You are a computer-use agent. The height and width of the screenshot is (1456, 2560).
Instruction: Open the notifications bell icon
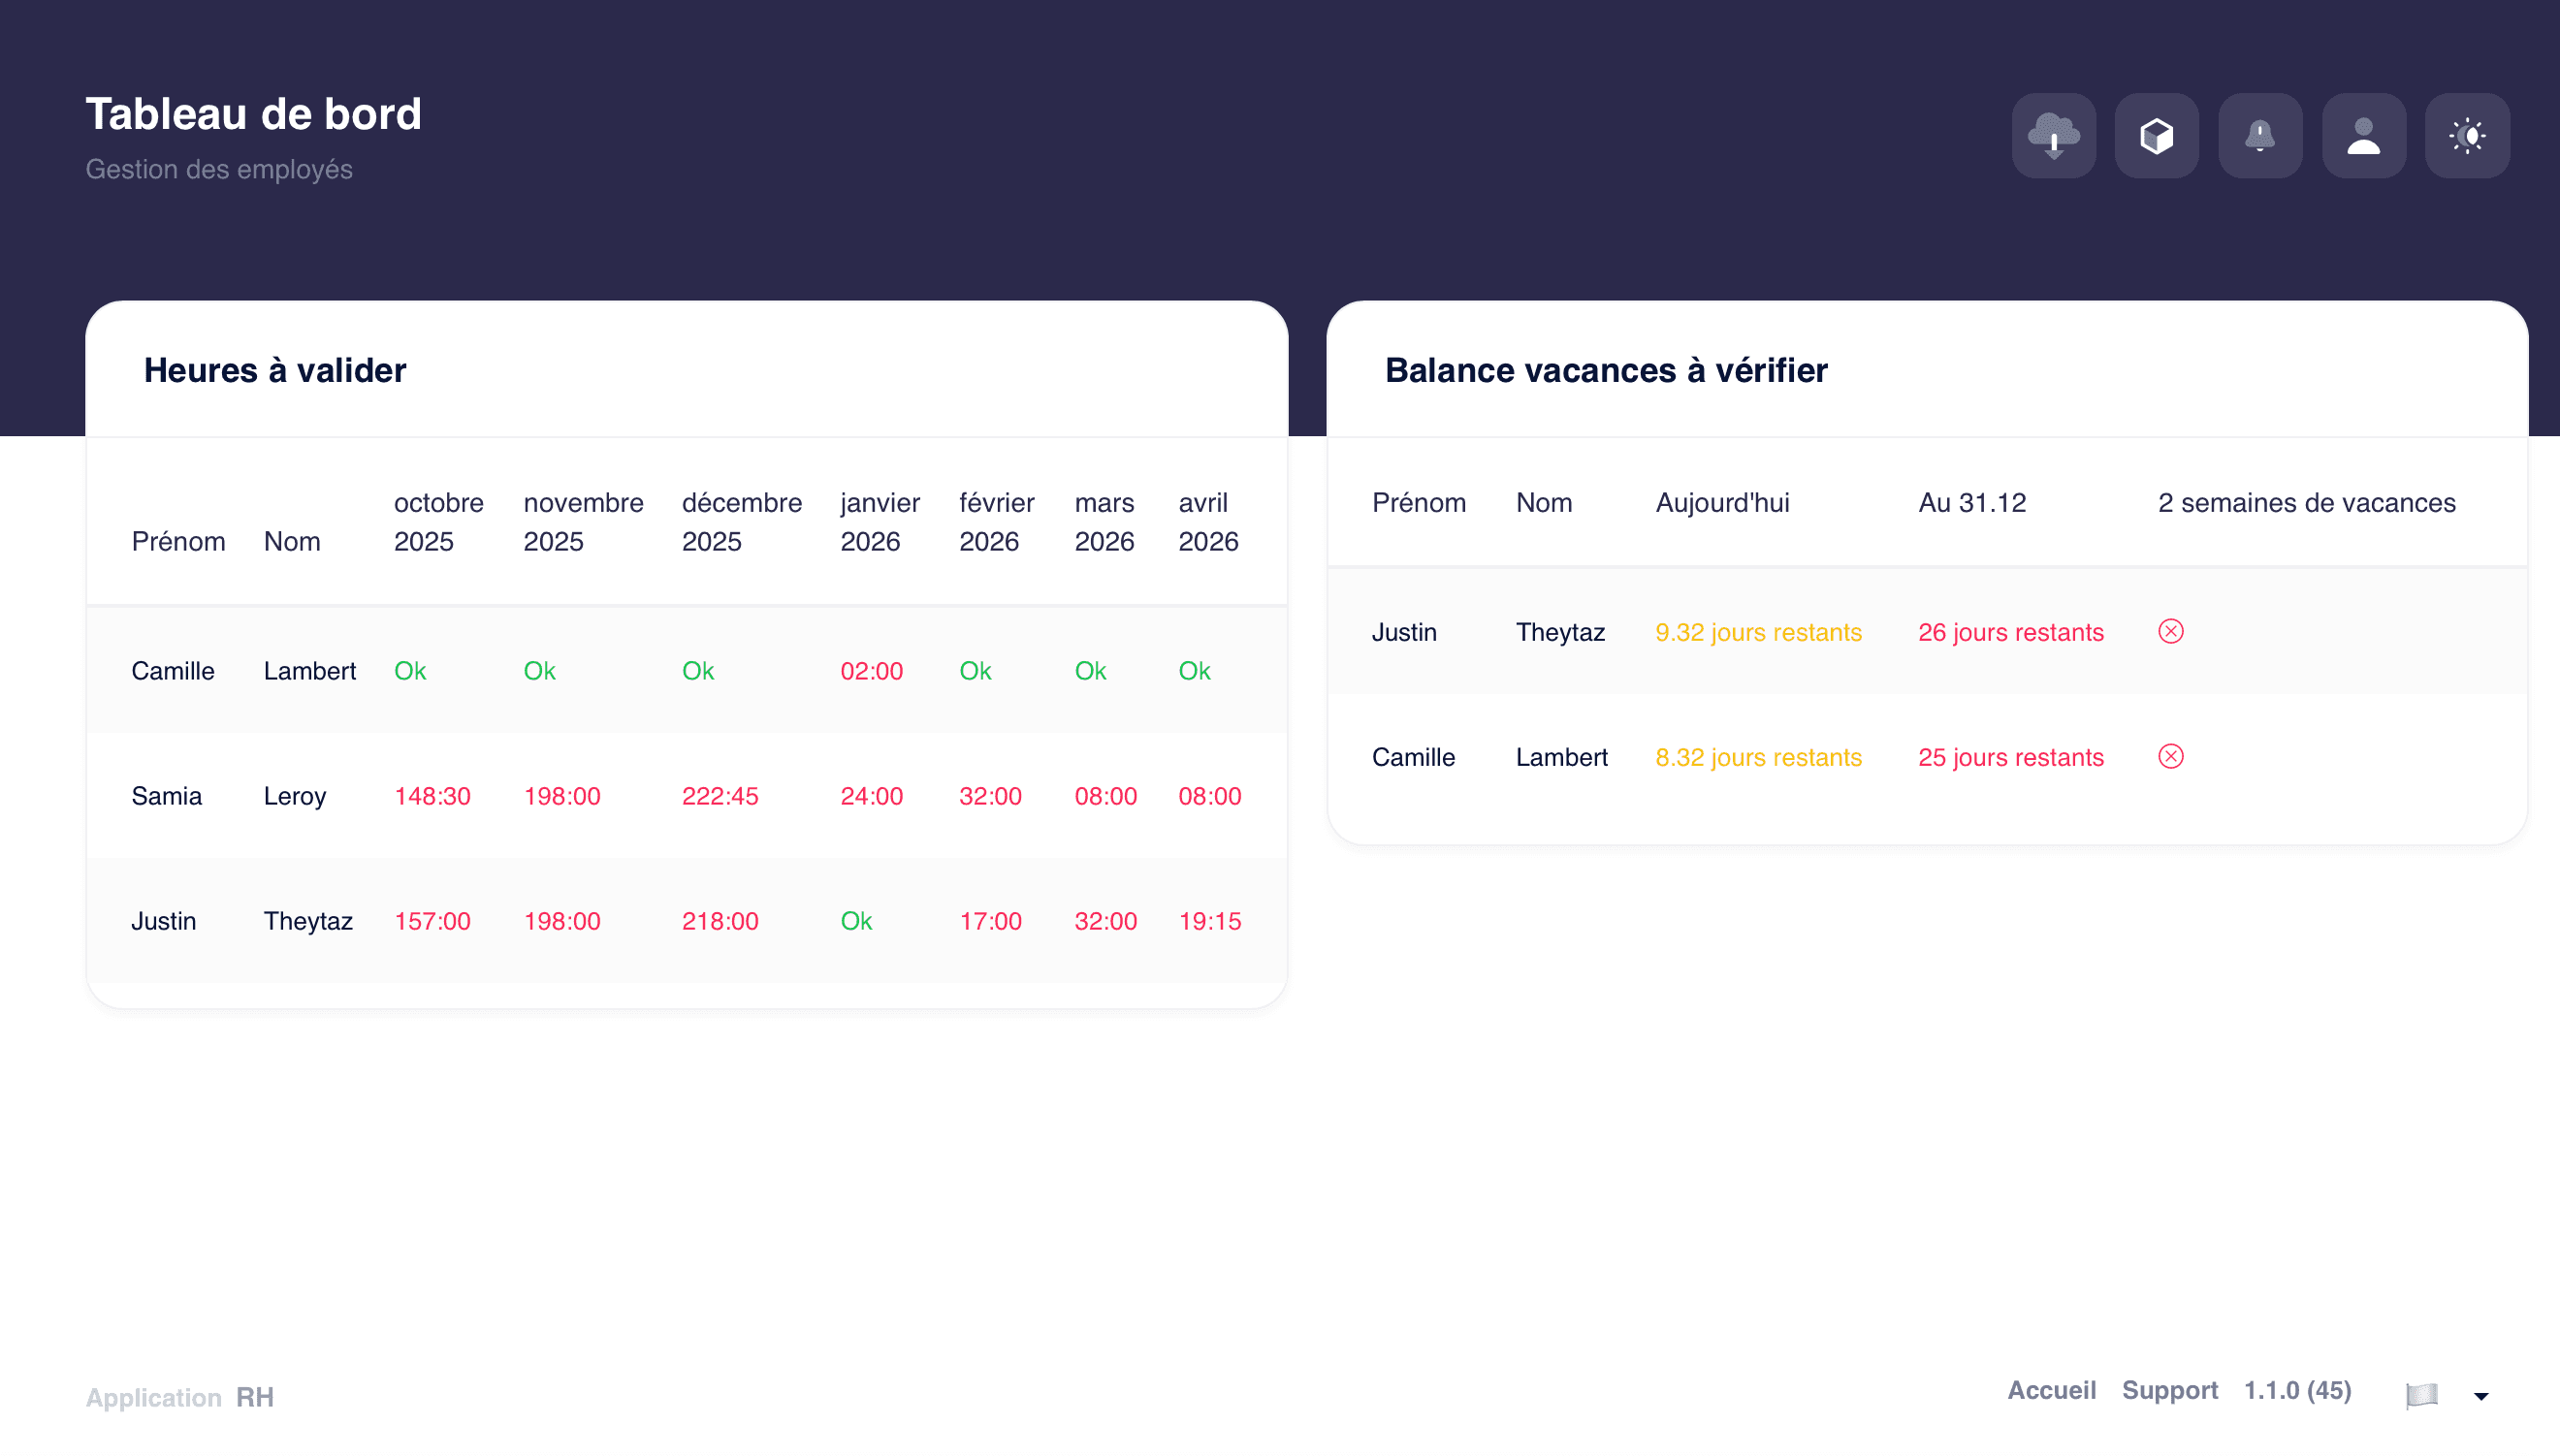(x=2261, y=135)
